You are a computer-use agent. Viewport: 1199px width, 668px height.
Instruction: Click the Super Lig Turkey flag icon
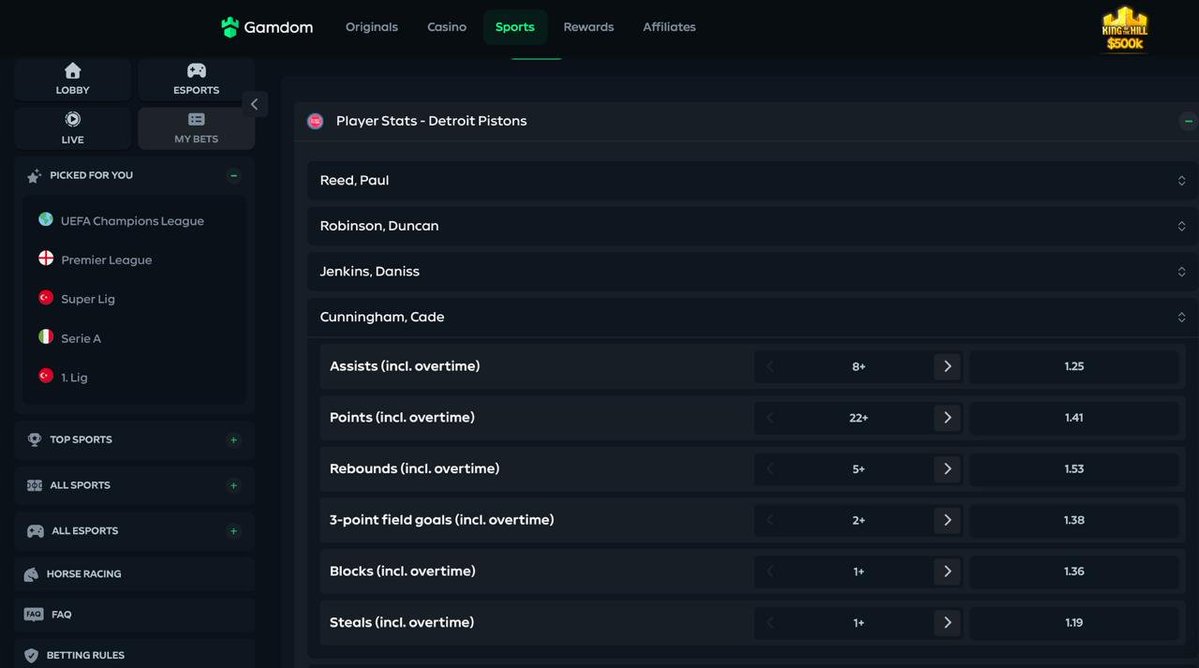46,298
